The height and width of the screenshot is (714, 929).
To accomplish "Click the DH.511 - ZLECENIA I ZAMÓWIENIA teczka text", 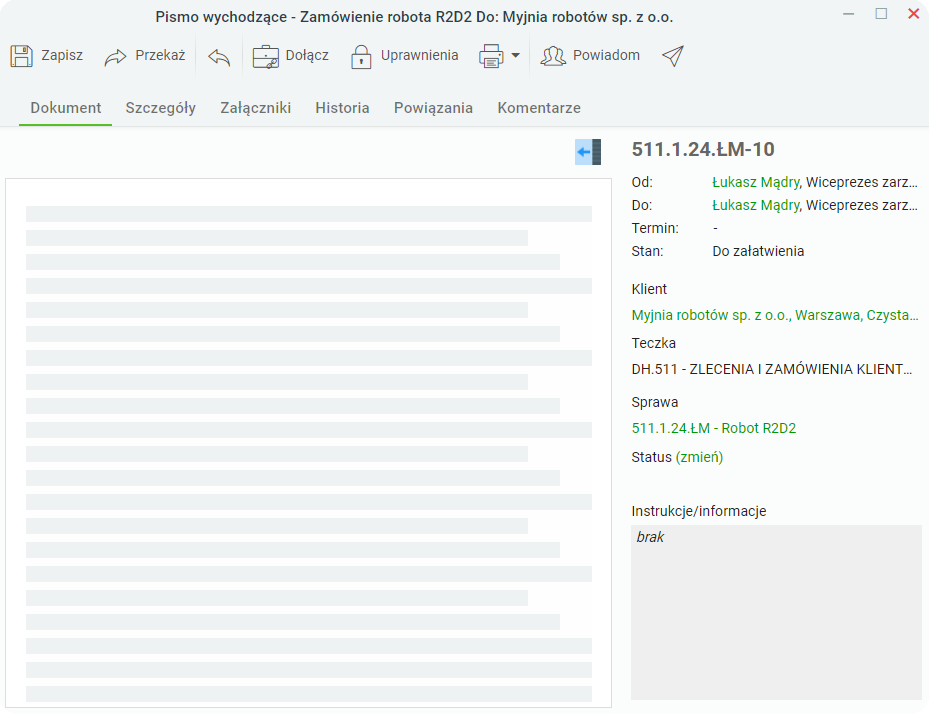I will (x=772, y=369).
